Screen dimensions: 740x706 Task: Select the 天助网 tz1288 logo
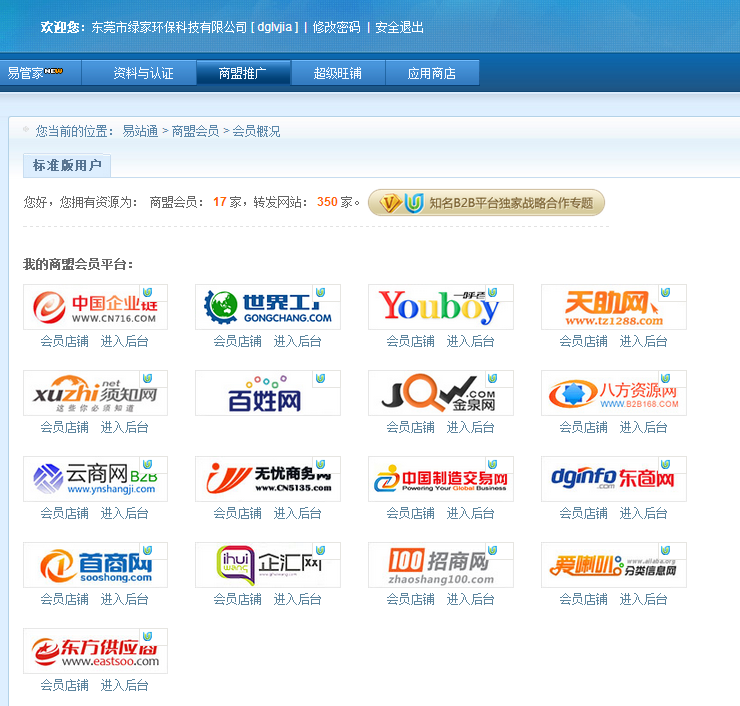tap(613, 307)
